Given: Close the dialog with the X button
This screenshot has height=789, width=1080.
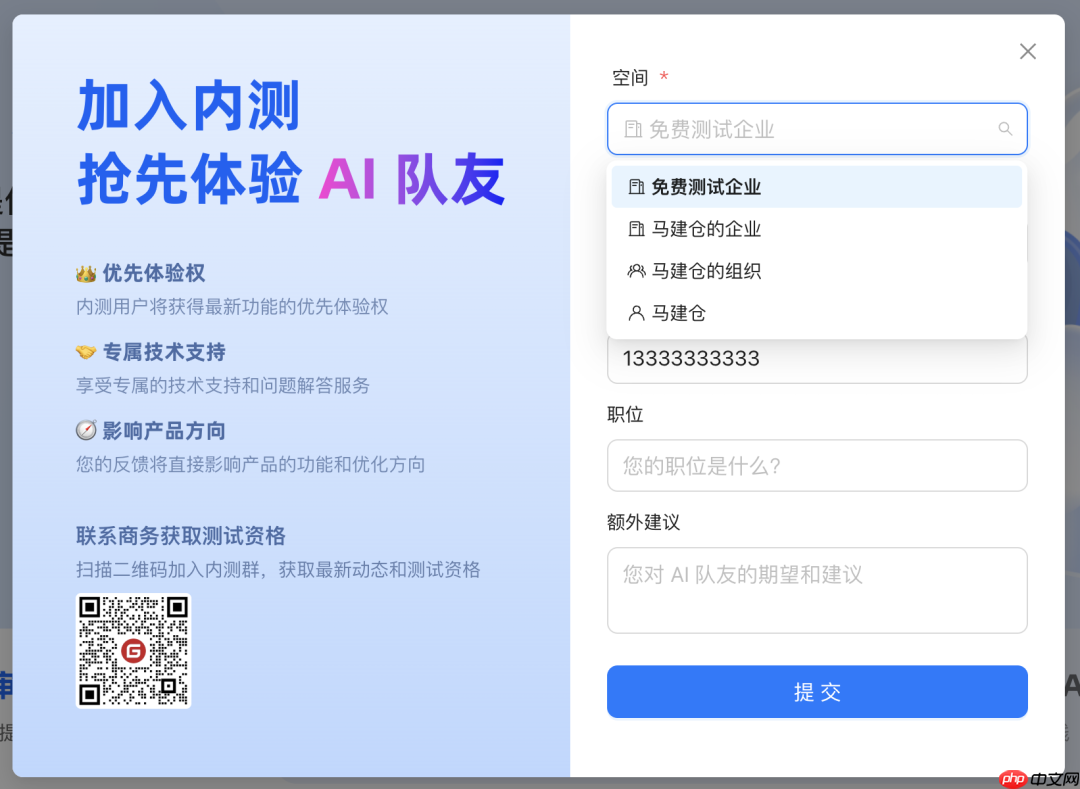Looking at the screenshot, I should click(1027, 51).
